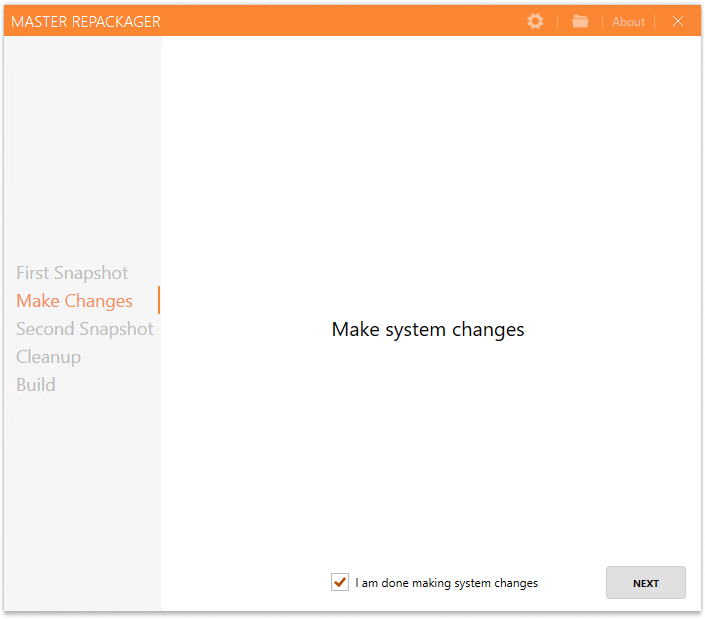Screen dimensions: 705x619
Task: Go to the First Snapshot step
Action: pos(72,273)
